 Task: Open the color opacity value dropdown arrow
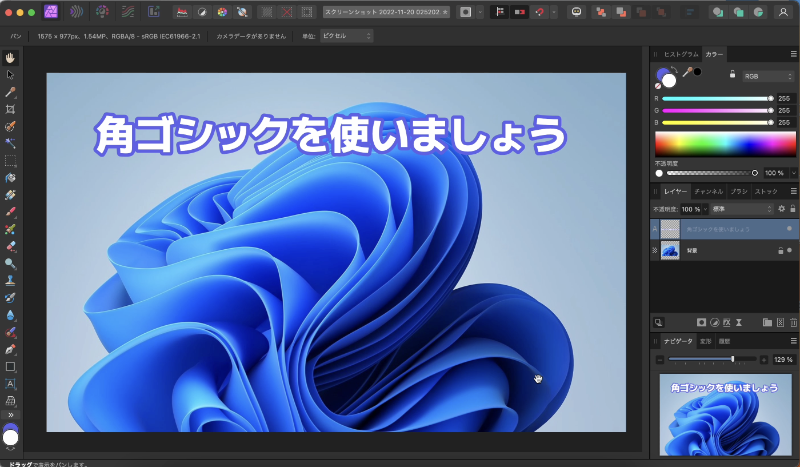point(793,173)
